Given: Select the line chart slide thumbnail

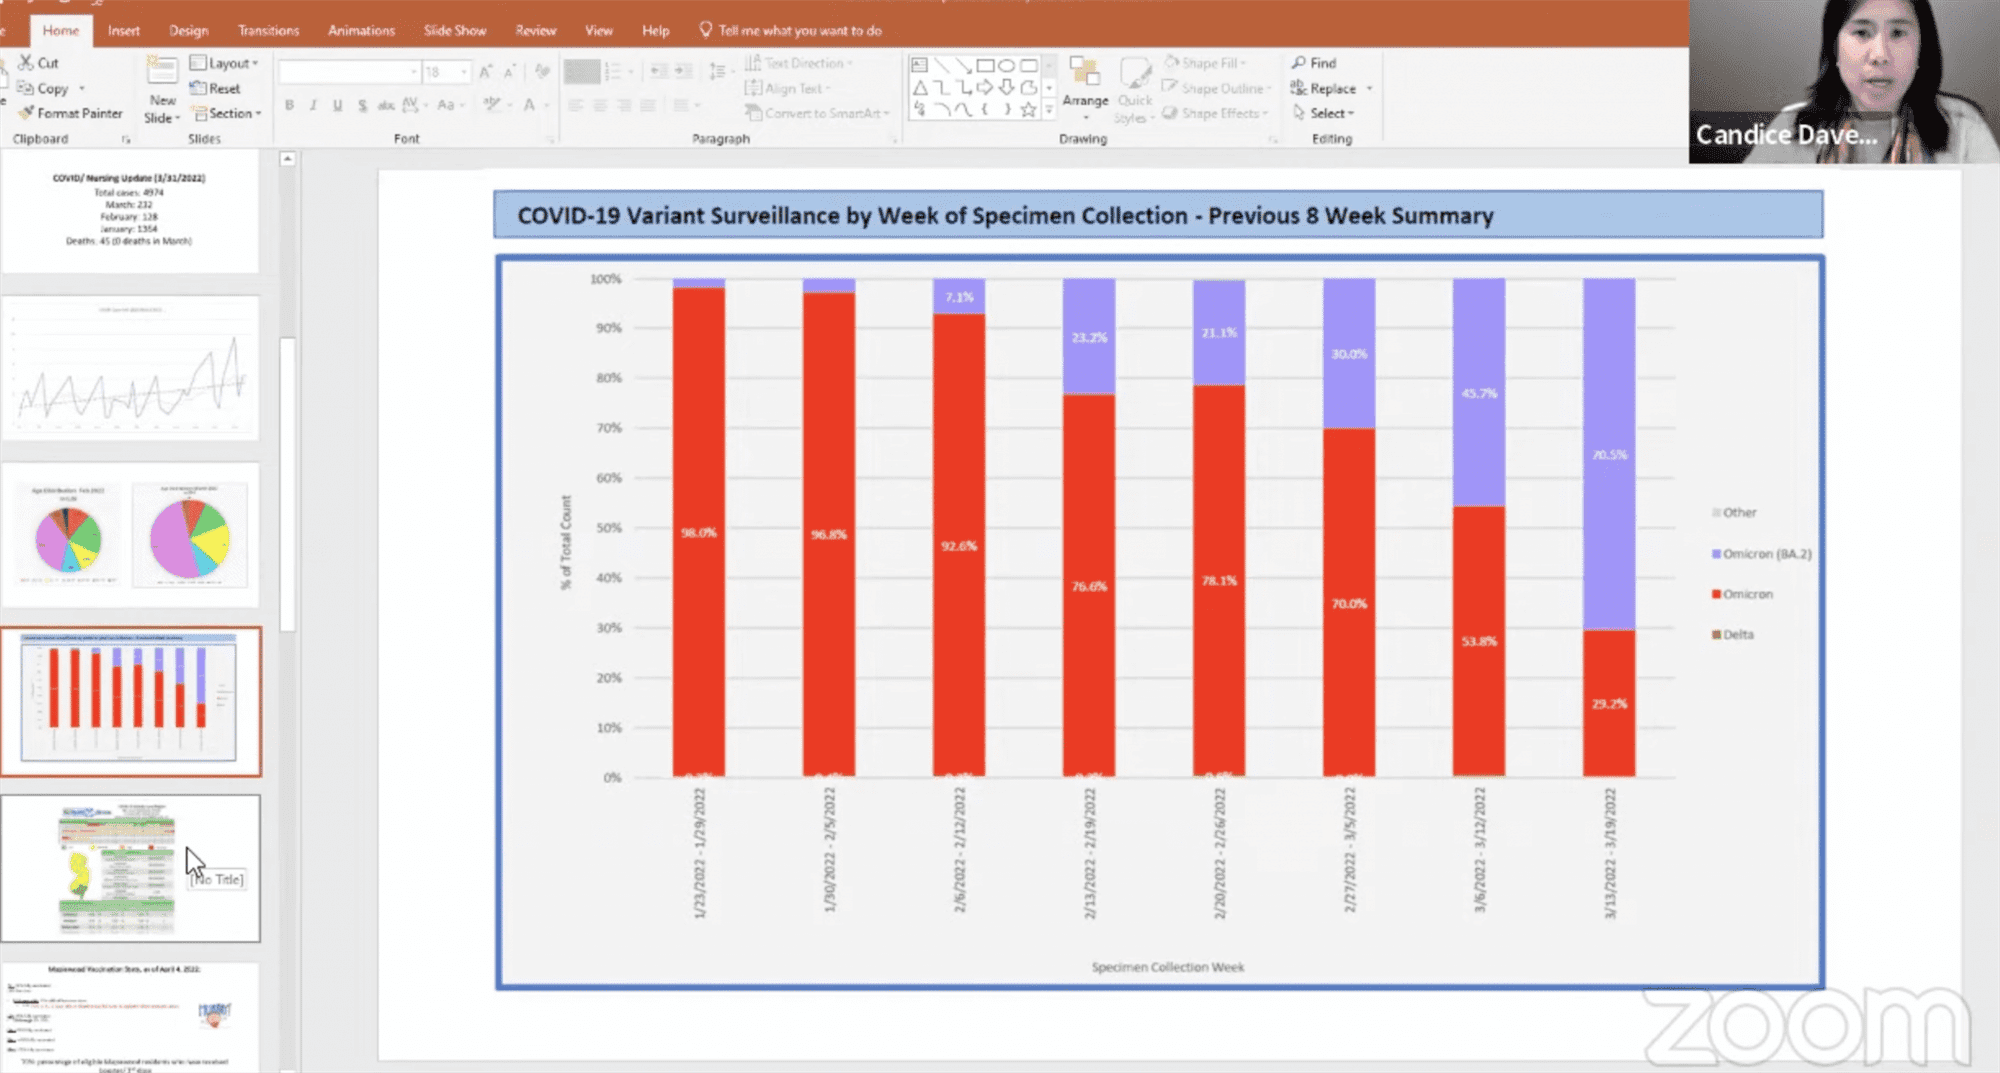Looking at the screenshot, I should [130, 368].
